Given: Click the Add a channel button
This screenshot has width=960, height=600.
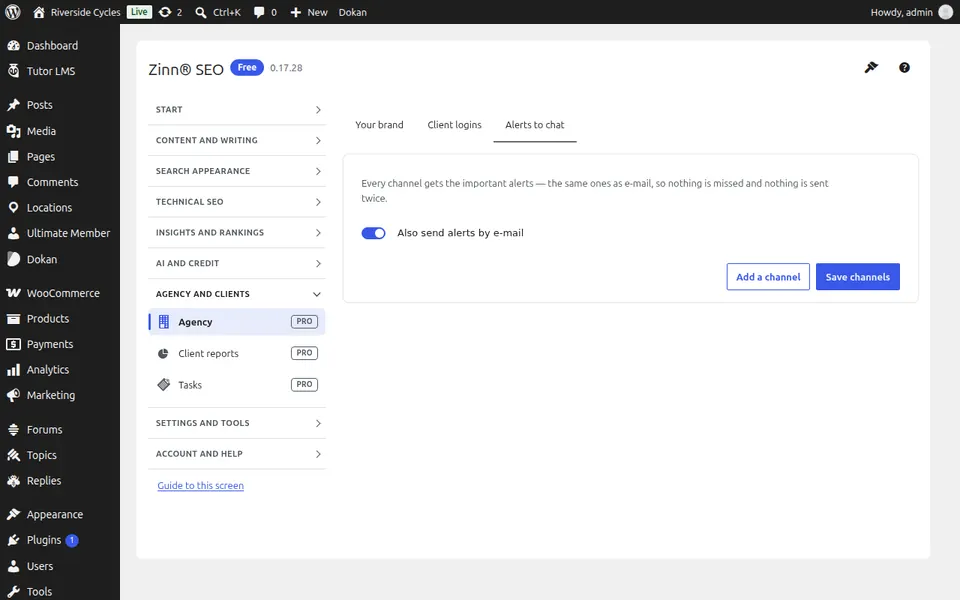Looking at the screenshot, I should 768,277.
